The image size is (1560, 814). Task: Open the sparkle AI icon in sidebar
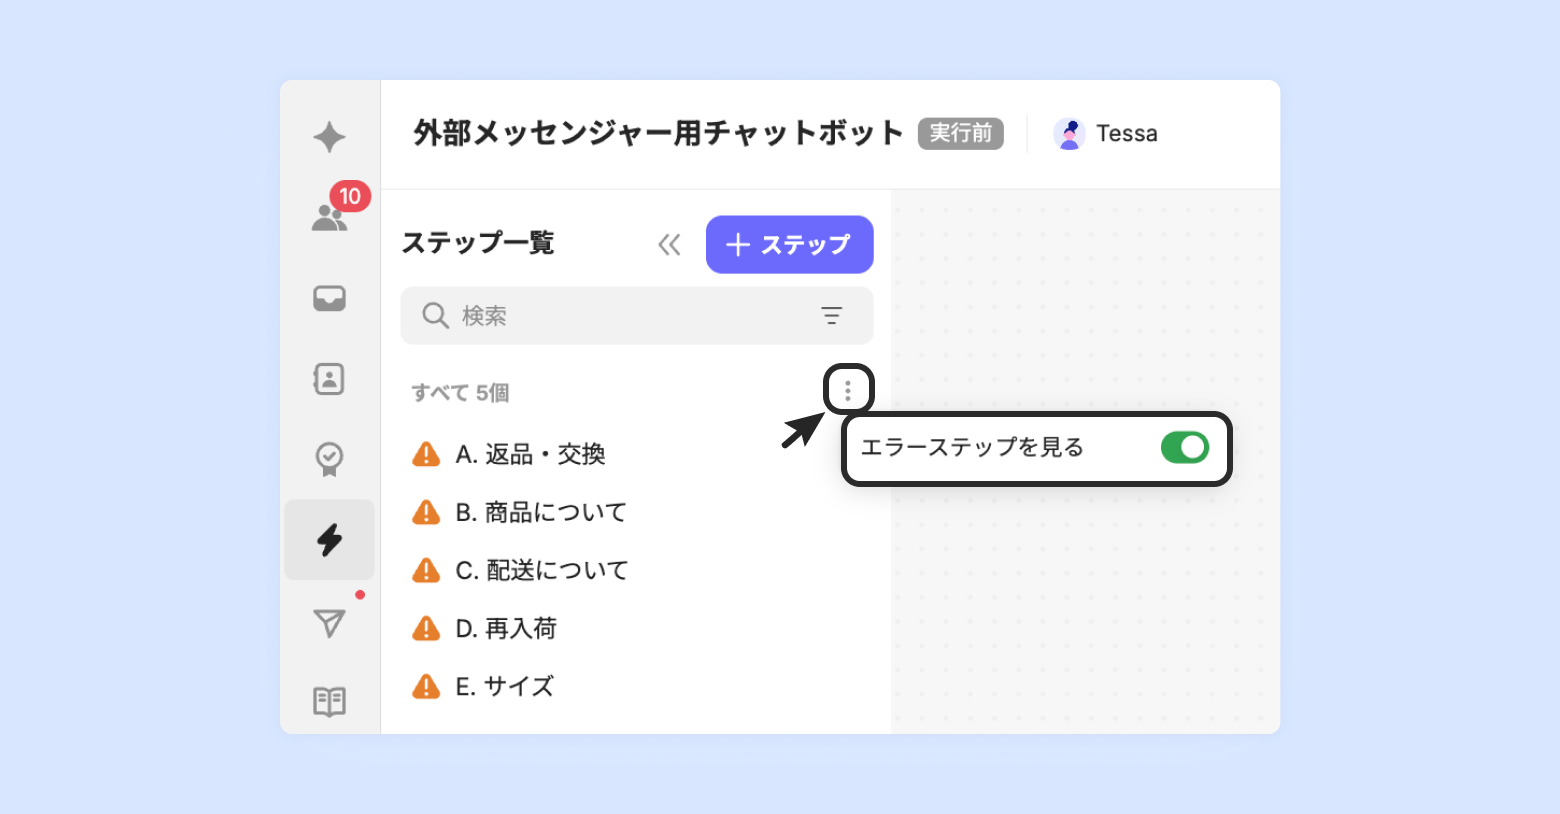(329, 137)
